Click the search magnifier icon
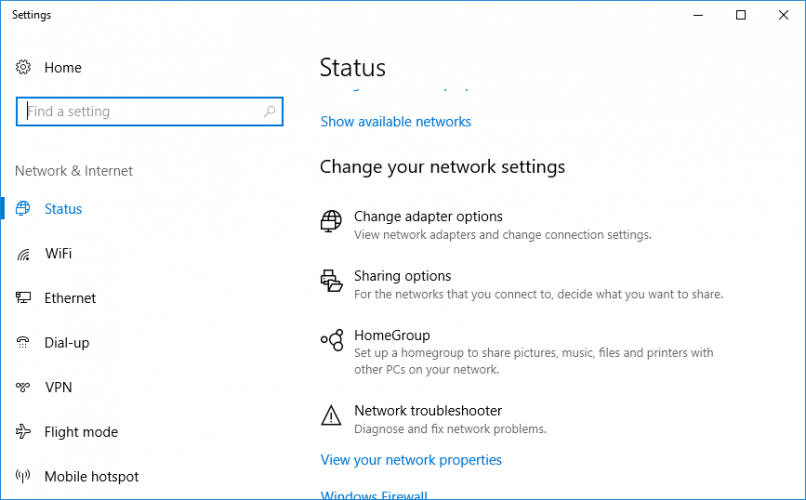This screenshot has height=500, width=806. tap(269, 112)
